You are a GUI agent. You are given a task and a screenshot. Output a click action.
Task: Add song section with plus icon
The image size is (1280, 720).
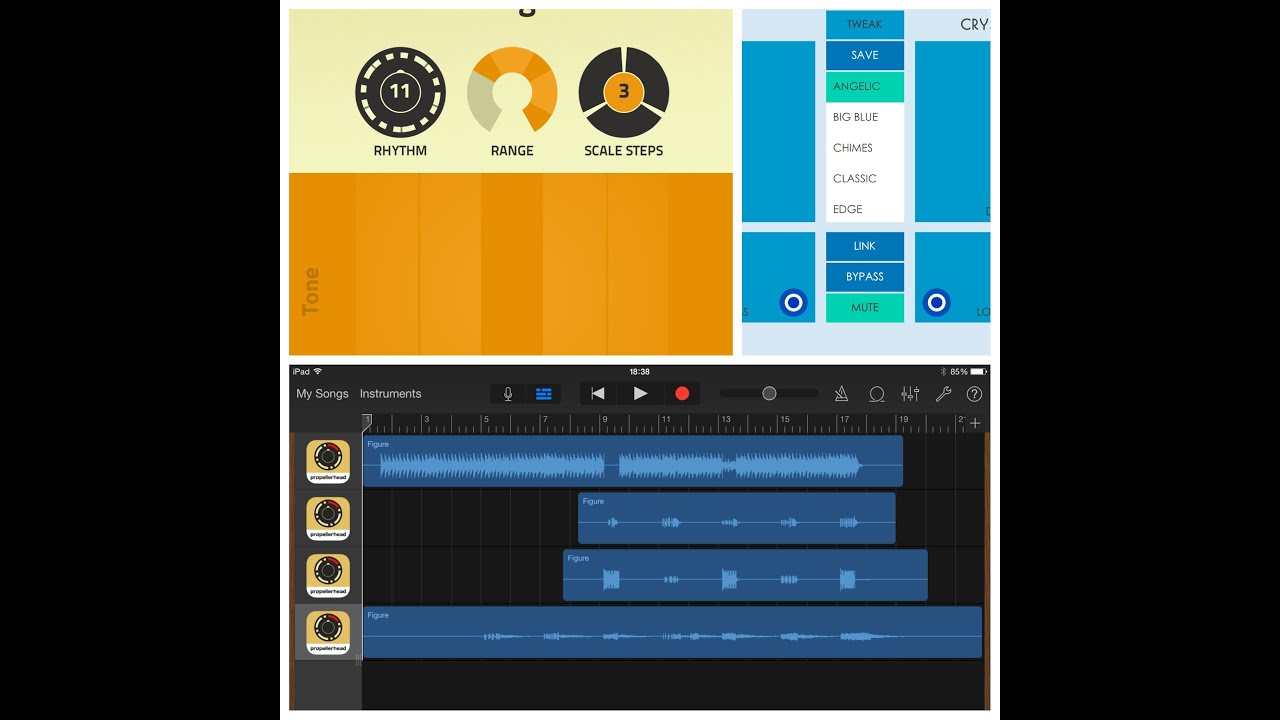[975, 423]
